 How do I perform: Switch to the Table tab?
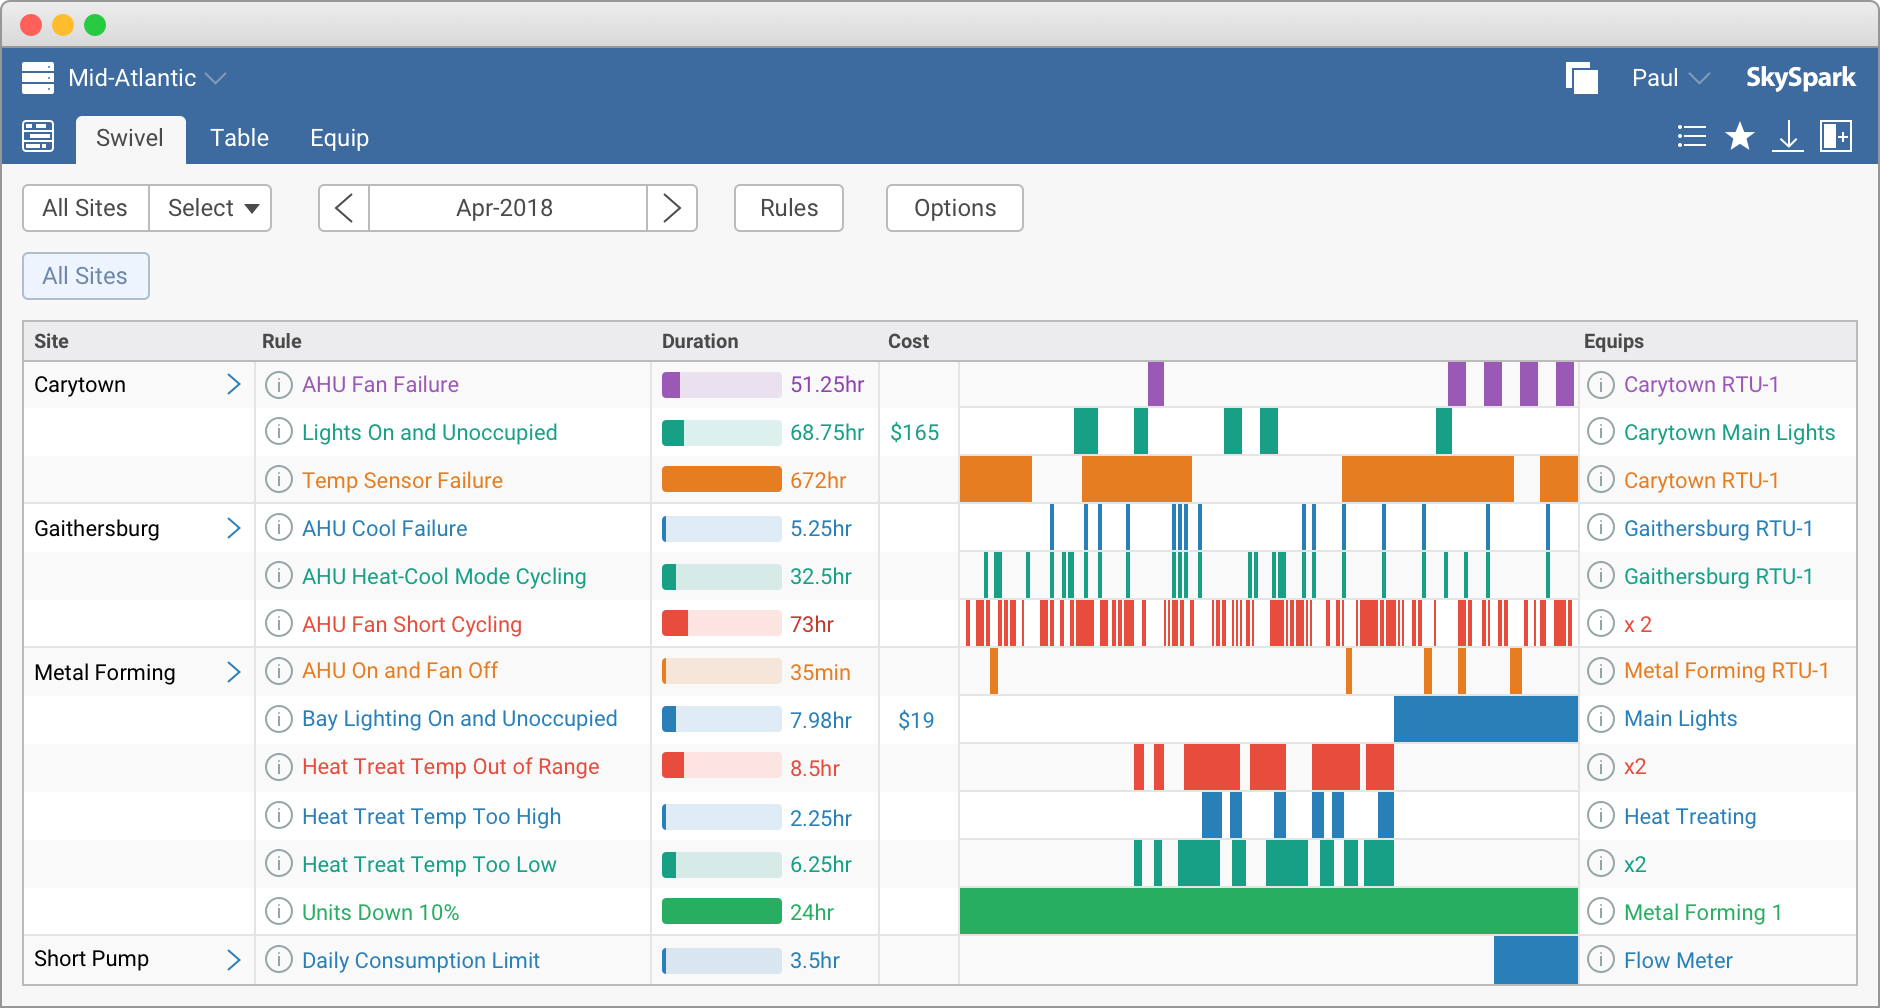pyautogui.click(x=239, y=138)
